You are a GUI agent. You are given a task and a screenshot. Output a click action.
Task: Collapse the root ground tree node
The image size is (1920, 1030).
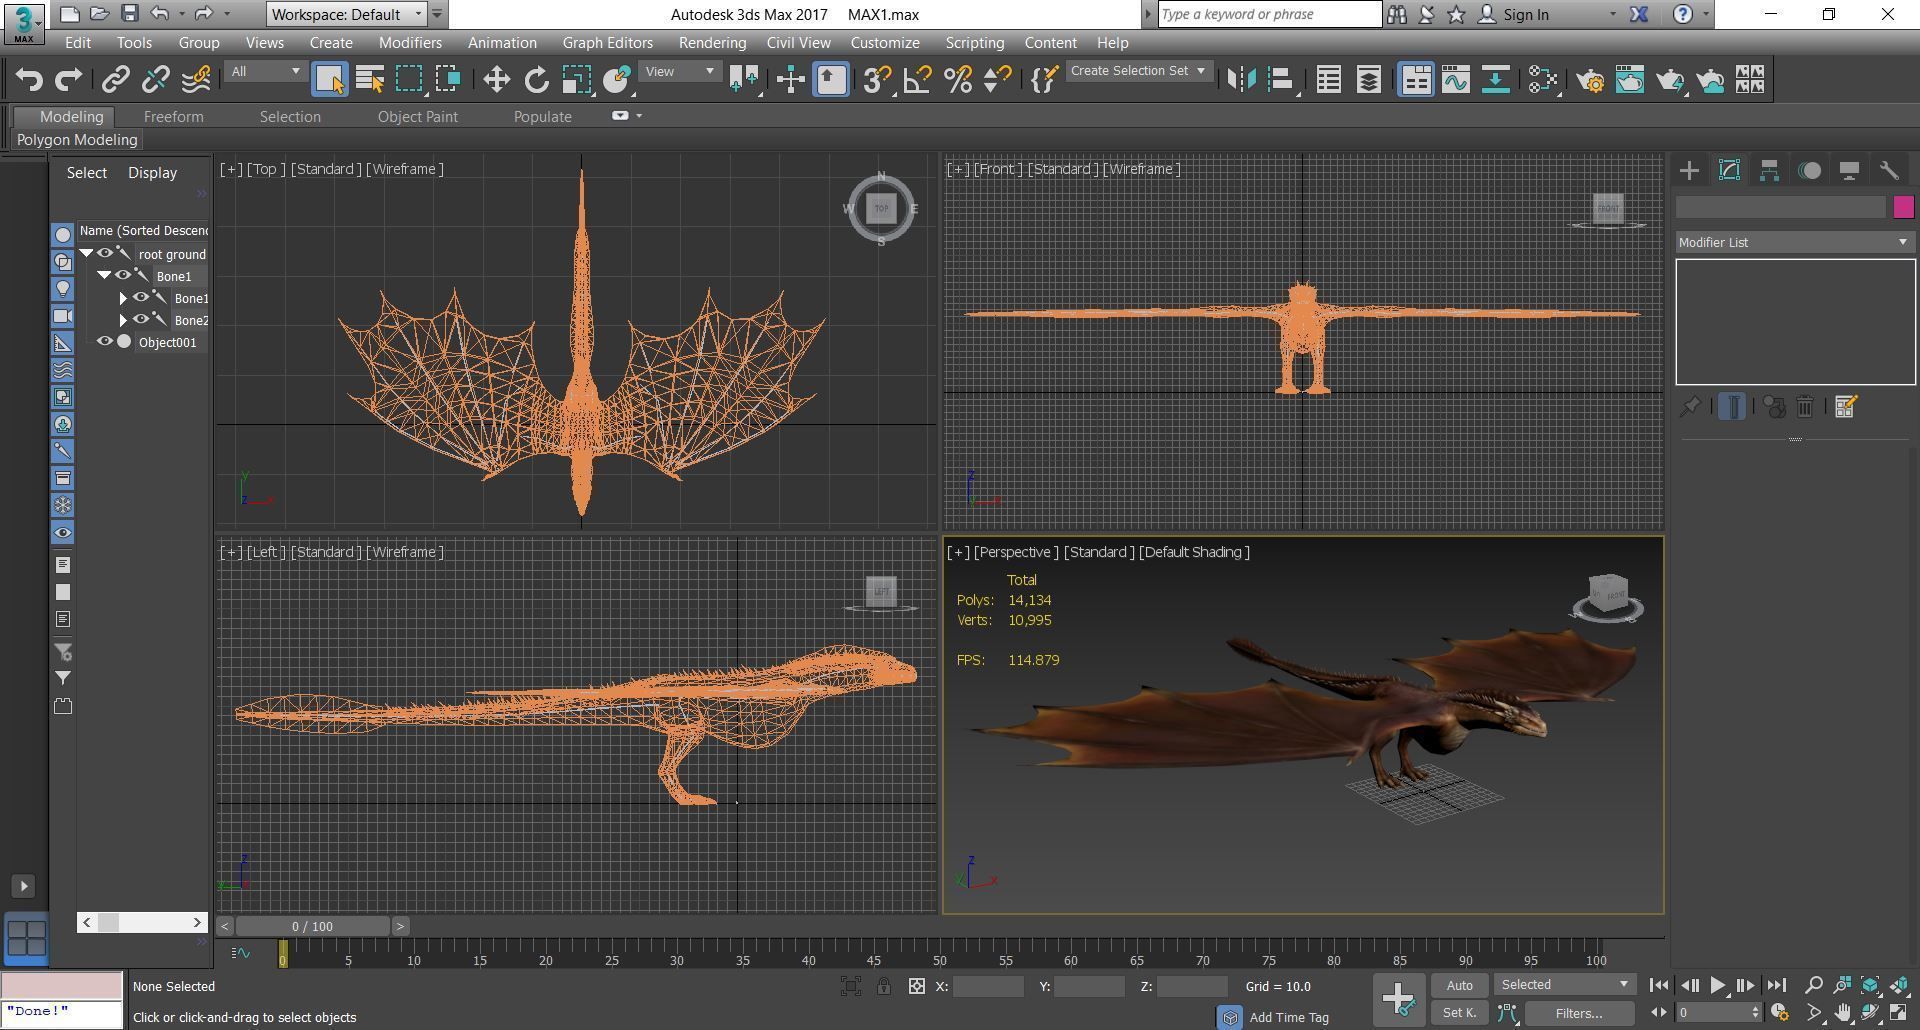point(86,254)
